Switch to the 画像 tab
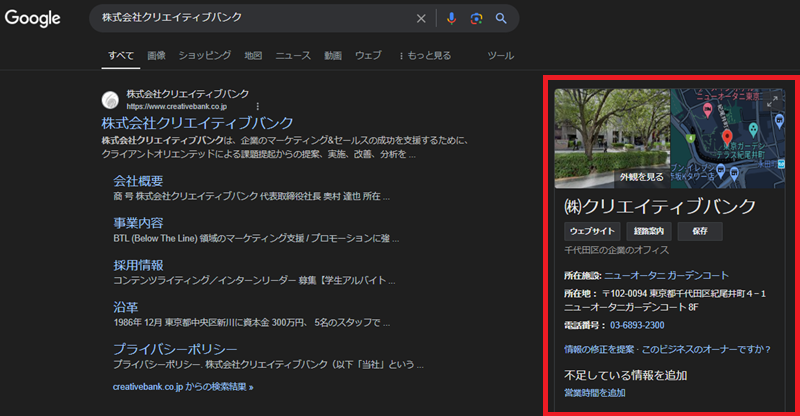The height and width of the screenshot is (416, 800). pos(156,55)
